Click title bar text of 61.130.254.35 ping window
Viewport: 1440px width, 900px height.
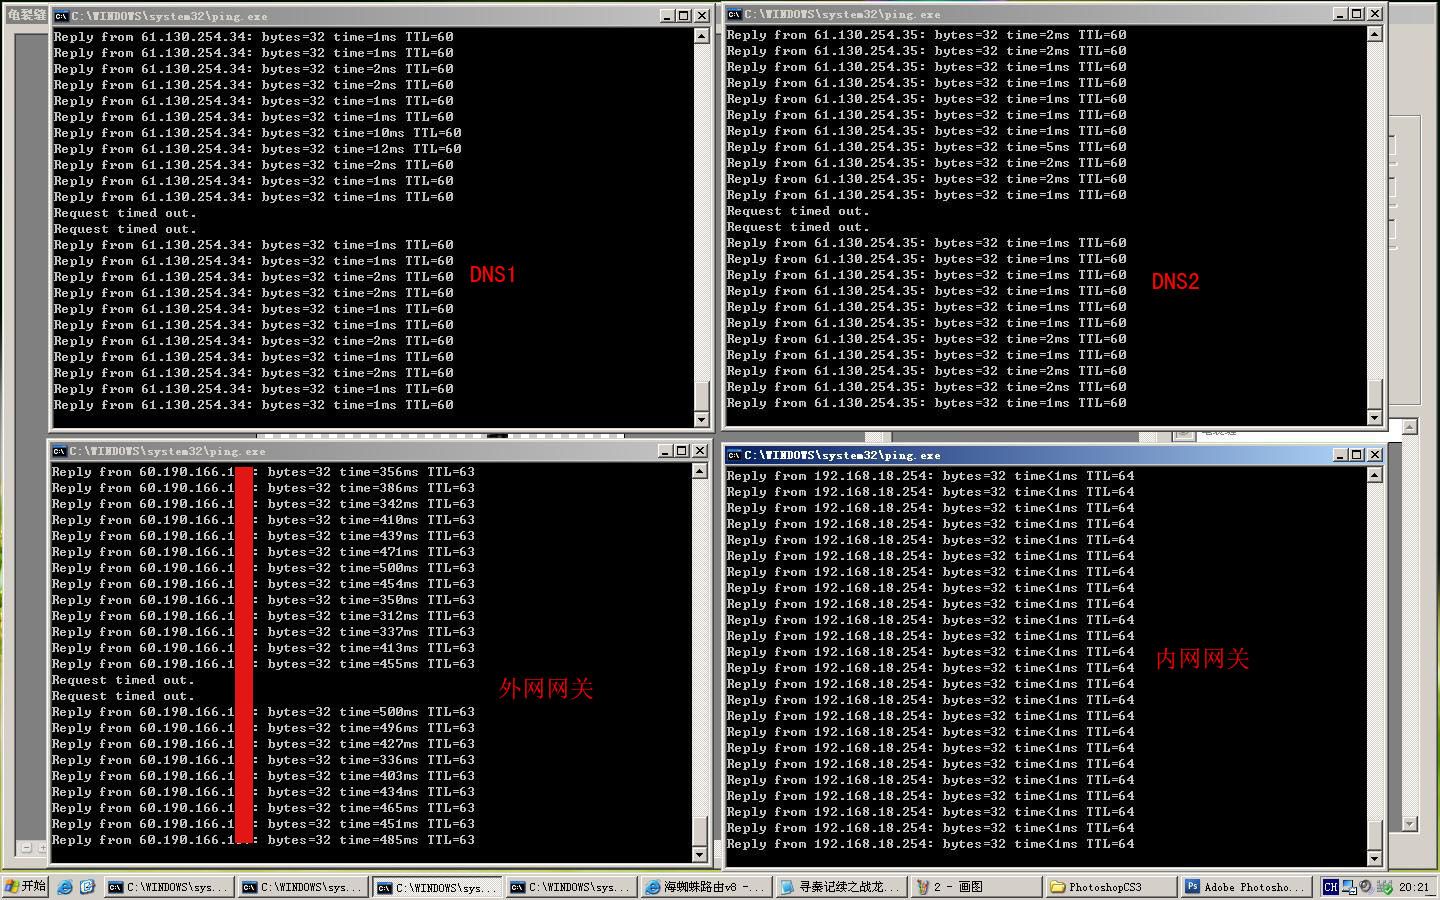842,14
